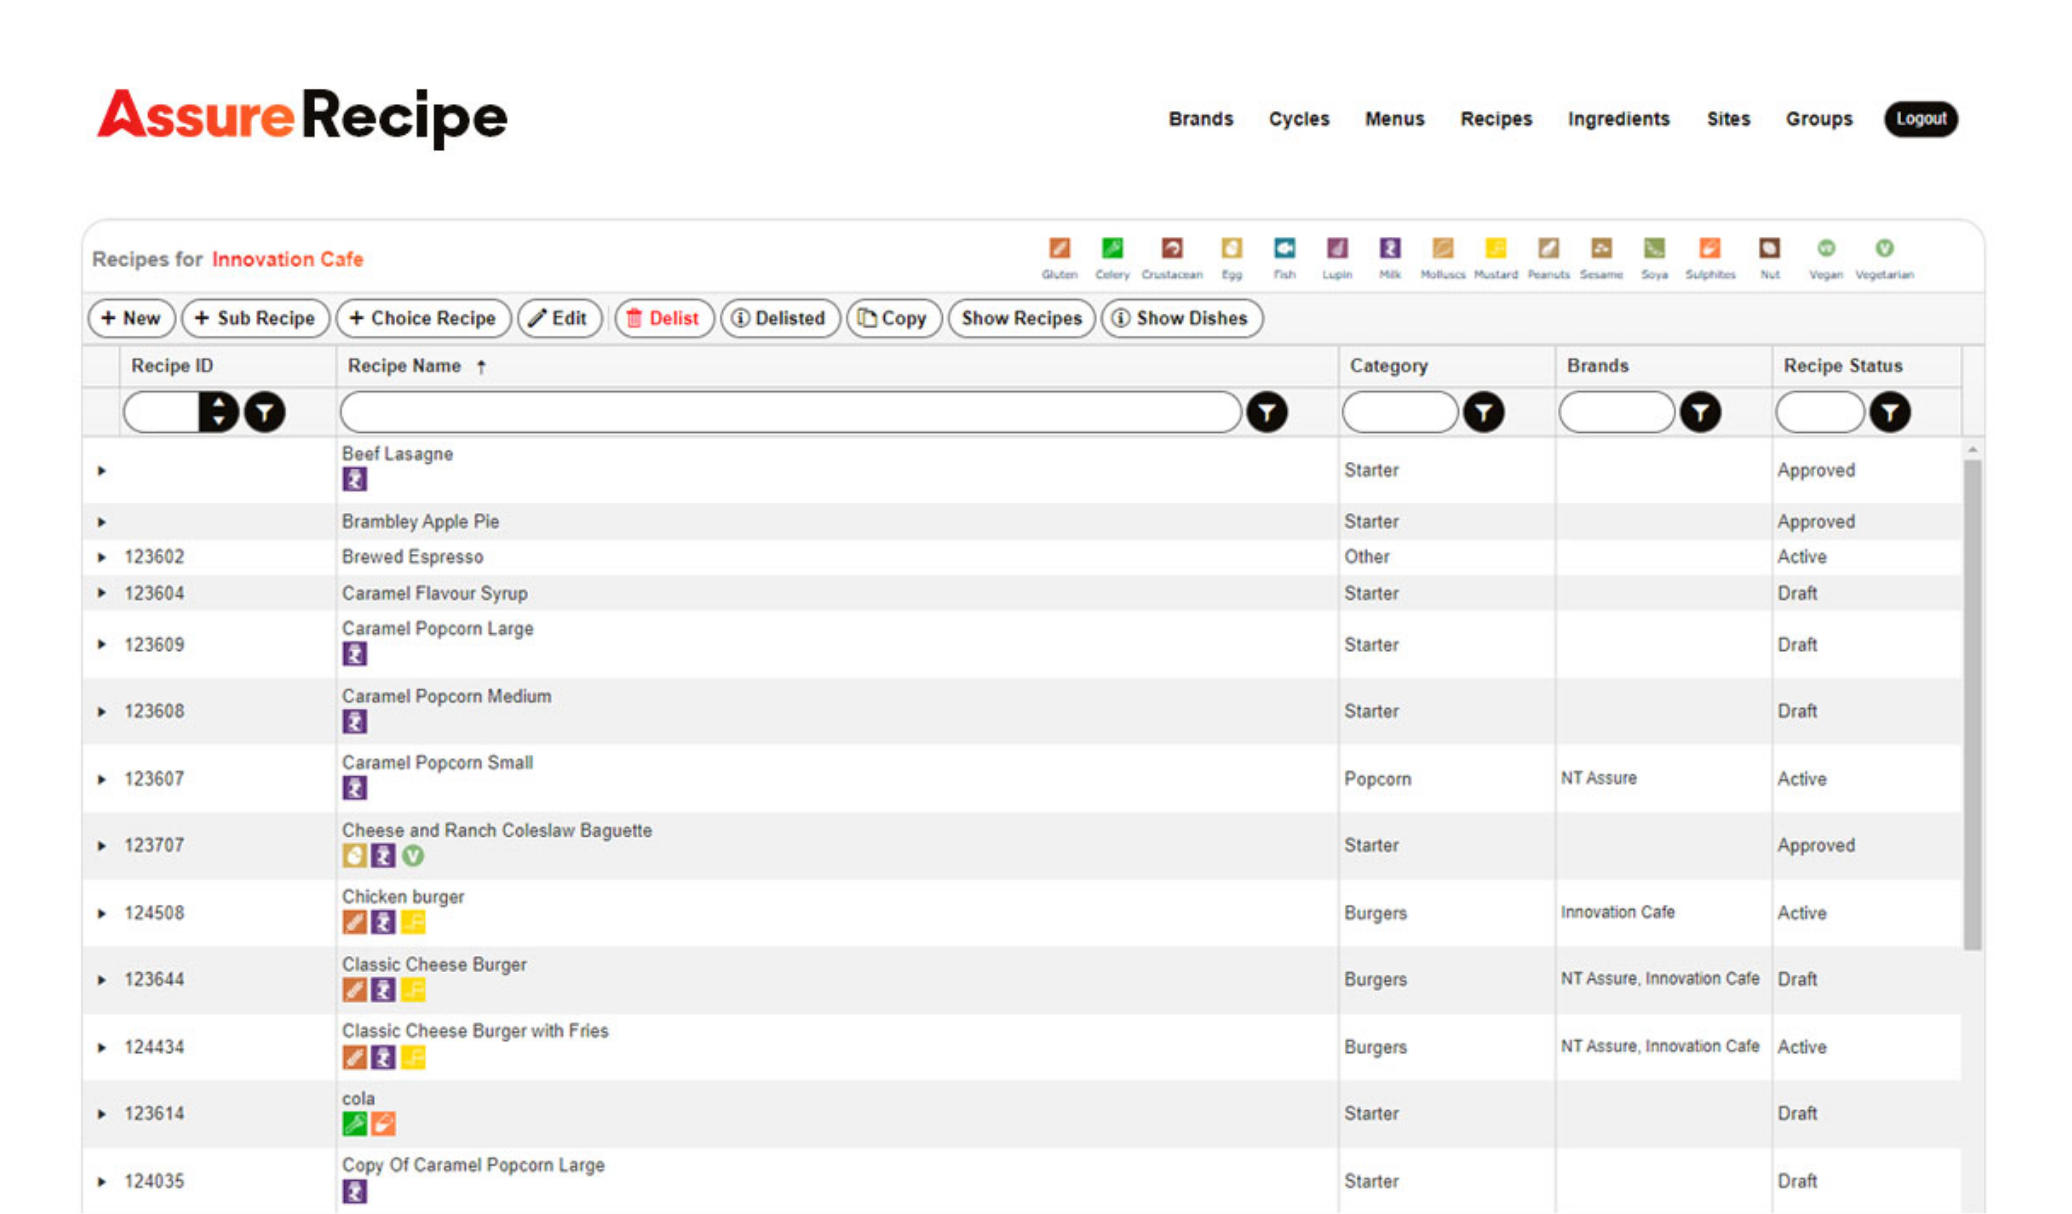Click the Sulphites allergen icon in legend

1710,248
